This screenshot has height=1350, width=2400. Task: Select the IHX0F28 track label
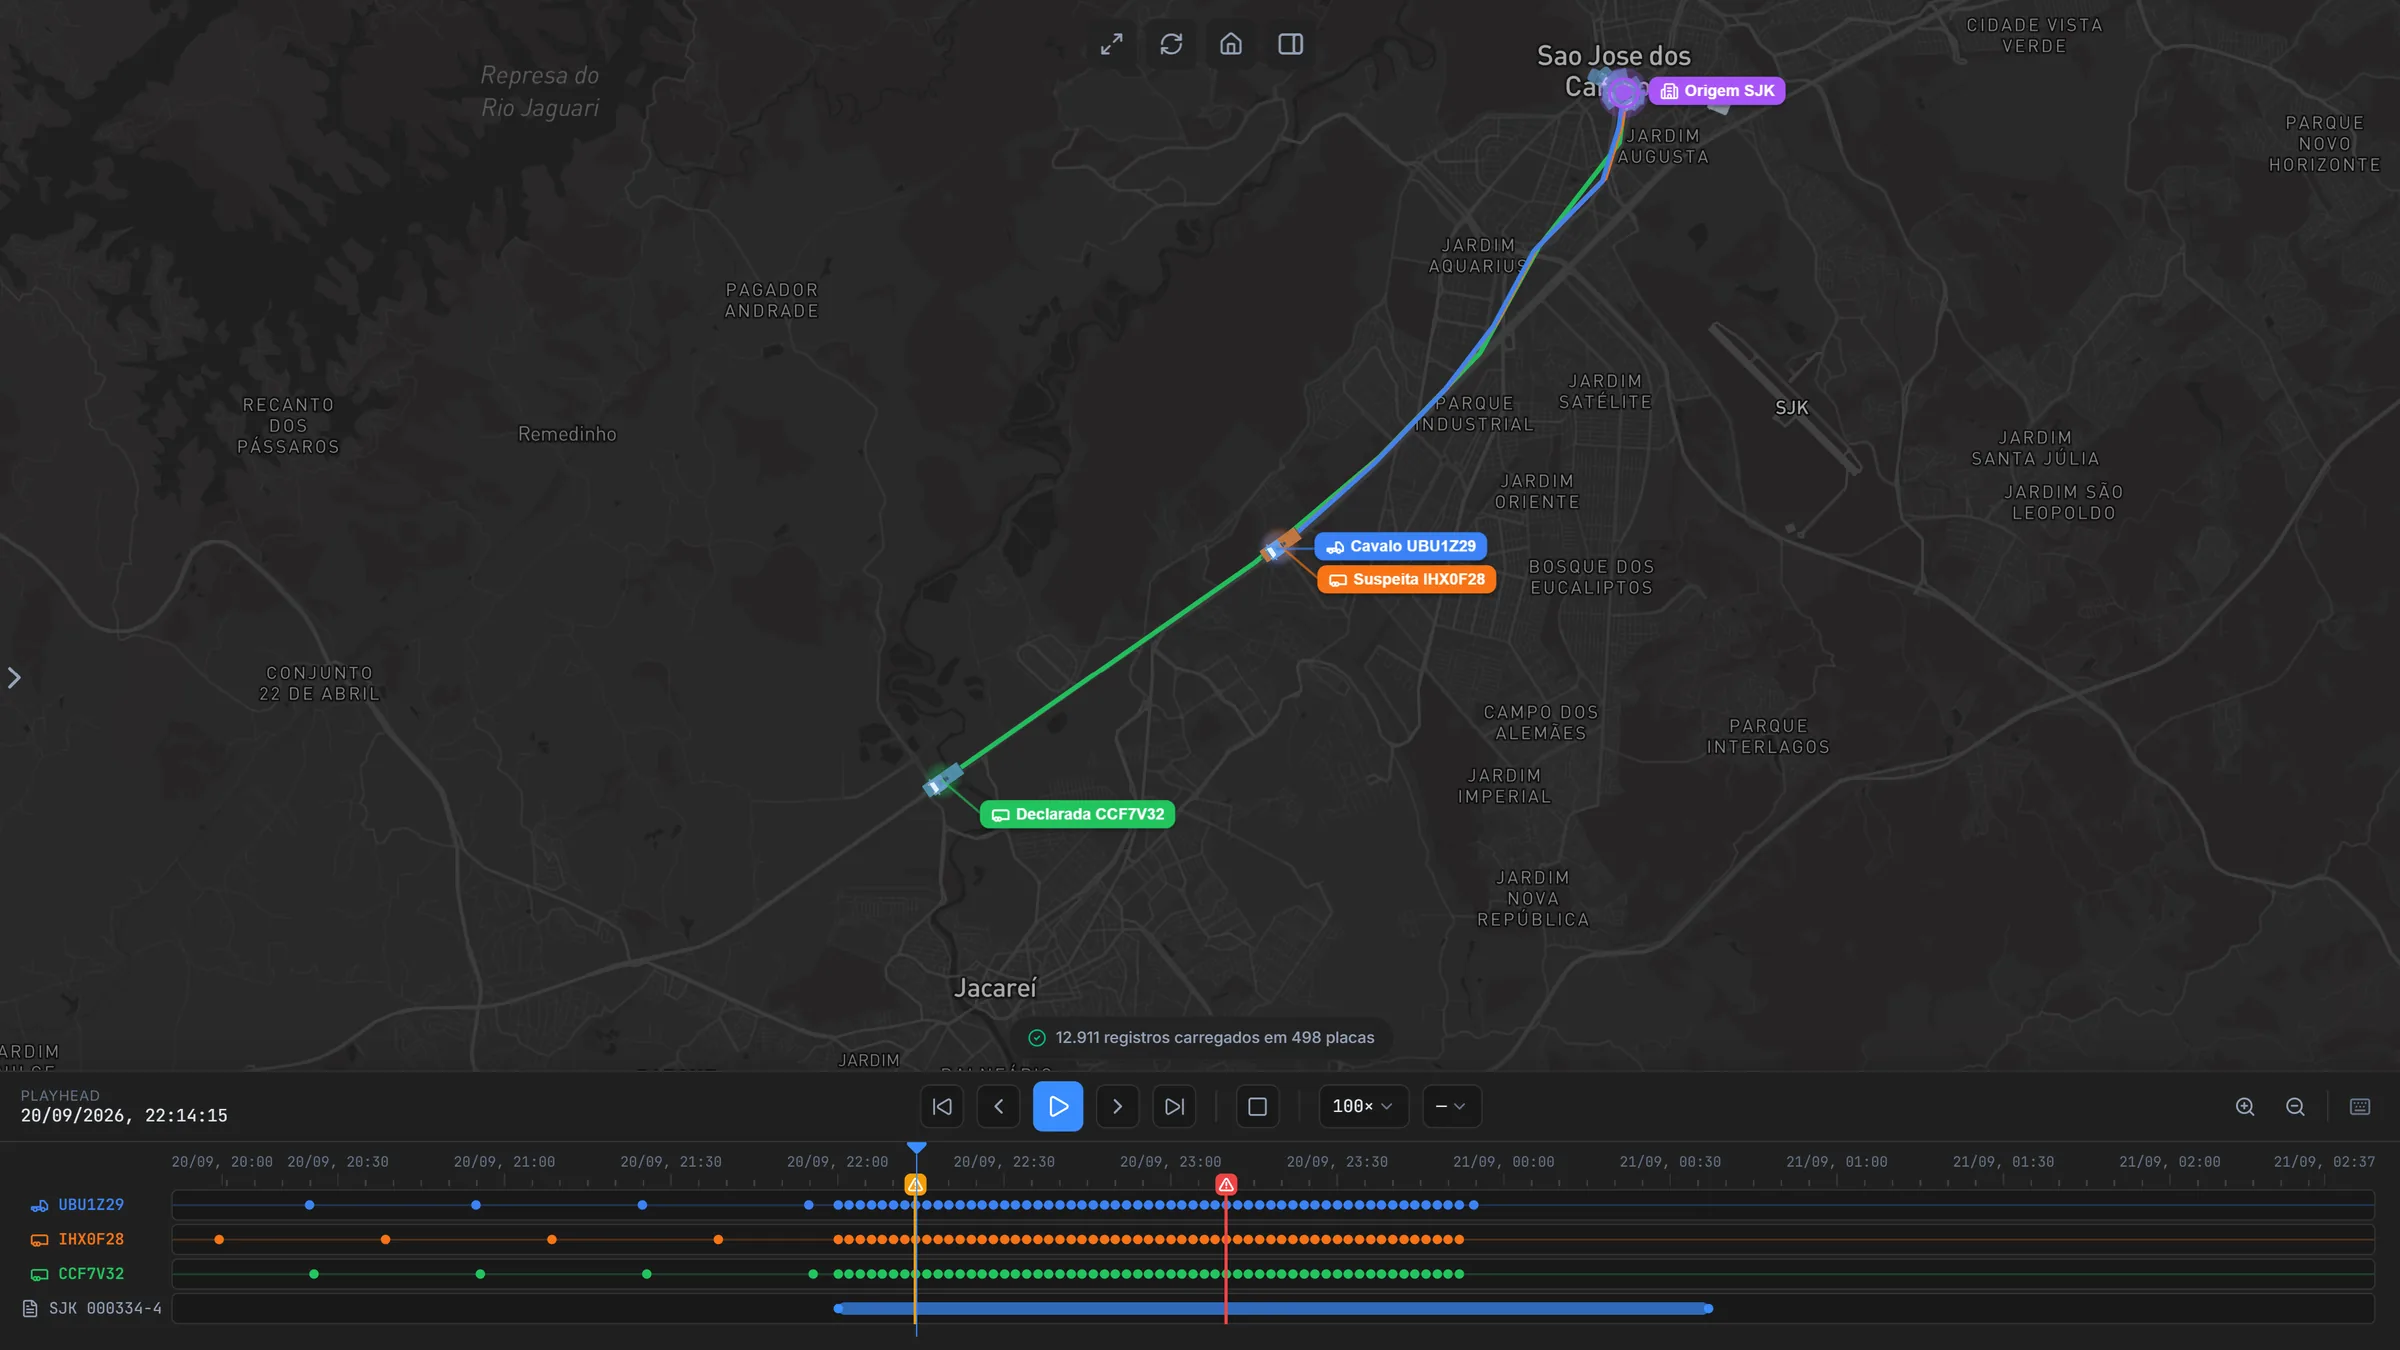tap(91, 1239)
